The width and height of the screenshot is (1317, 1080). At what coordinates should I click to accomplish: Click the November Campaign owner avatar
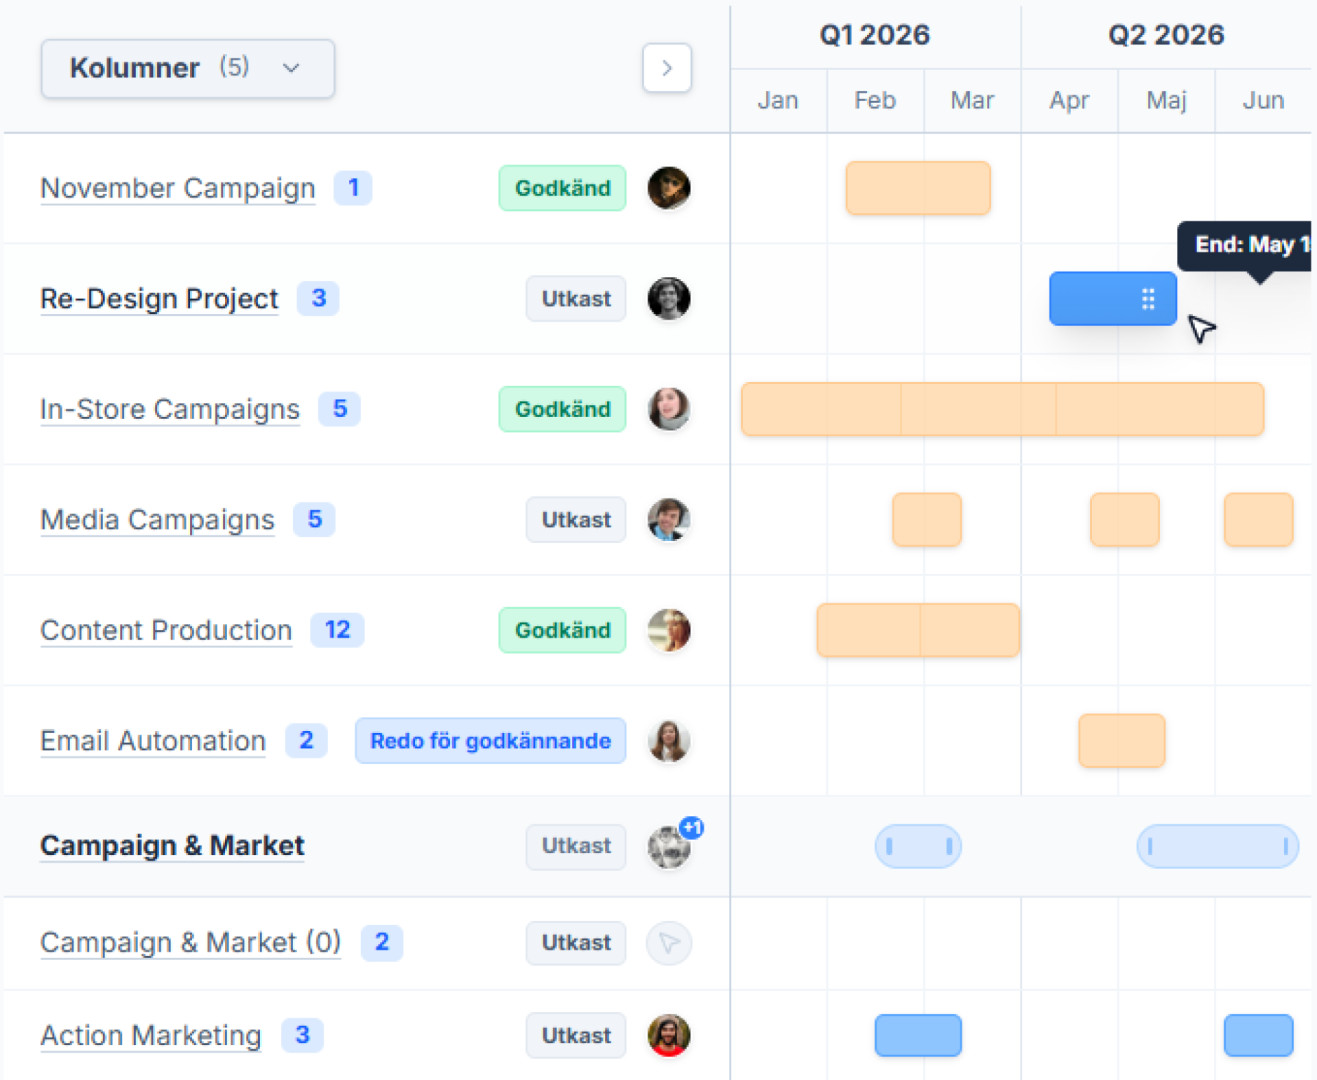[x=668, y=188]
